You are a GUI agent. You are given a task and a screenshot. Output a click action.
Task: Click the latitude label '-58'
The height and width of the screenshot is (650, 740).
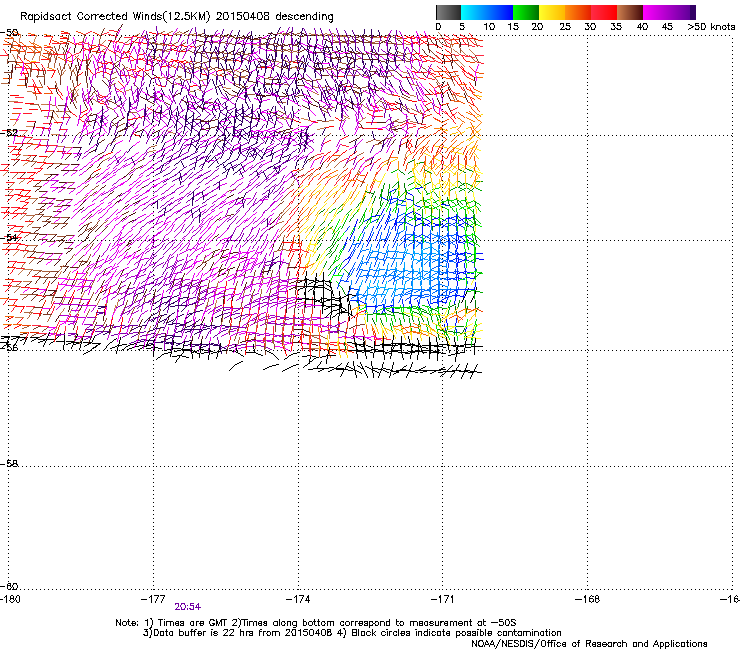click(x=9, y=464)
